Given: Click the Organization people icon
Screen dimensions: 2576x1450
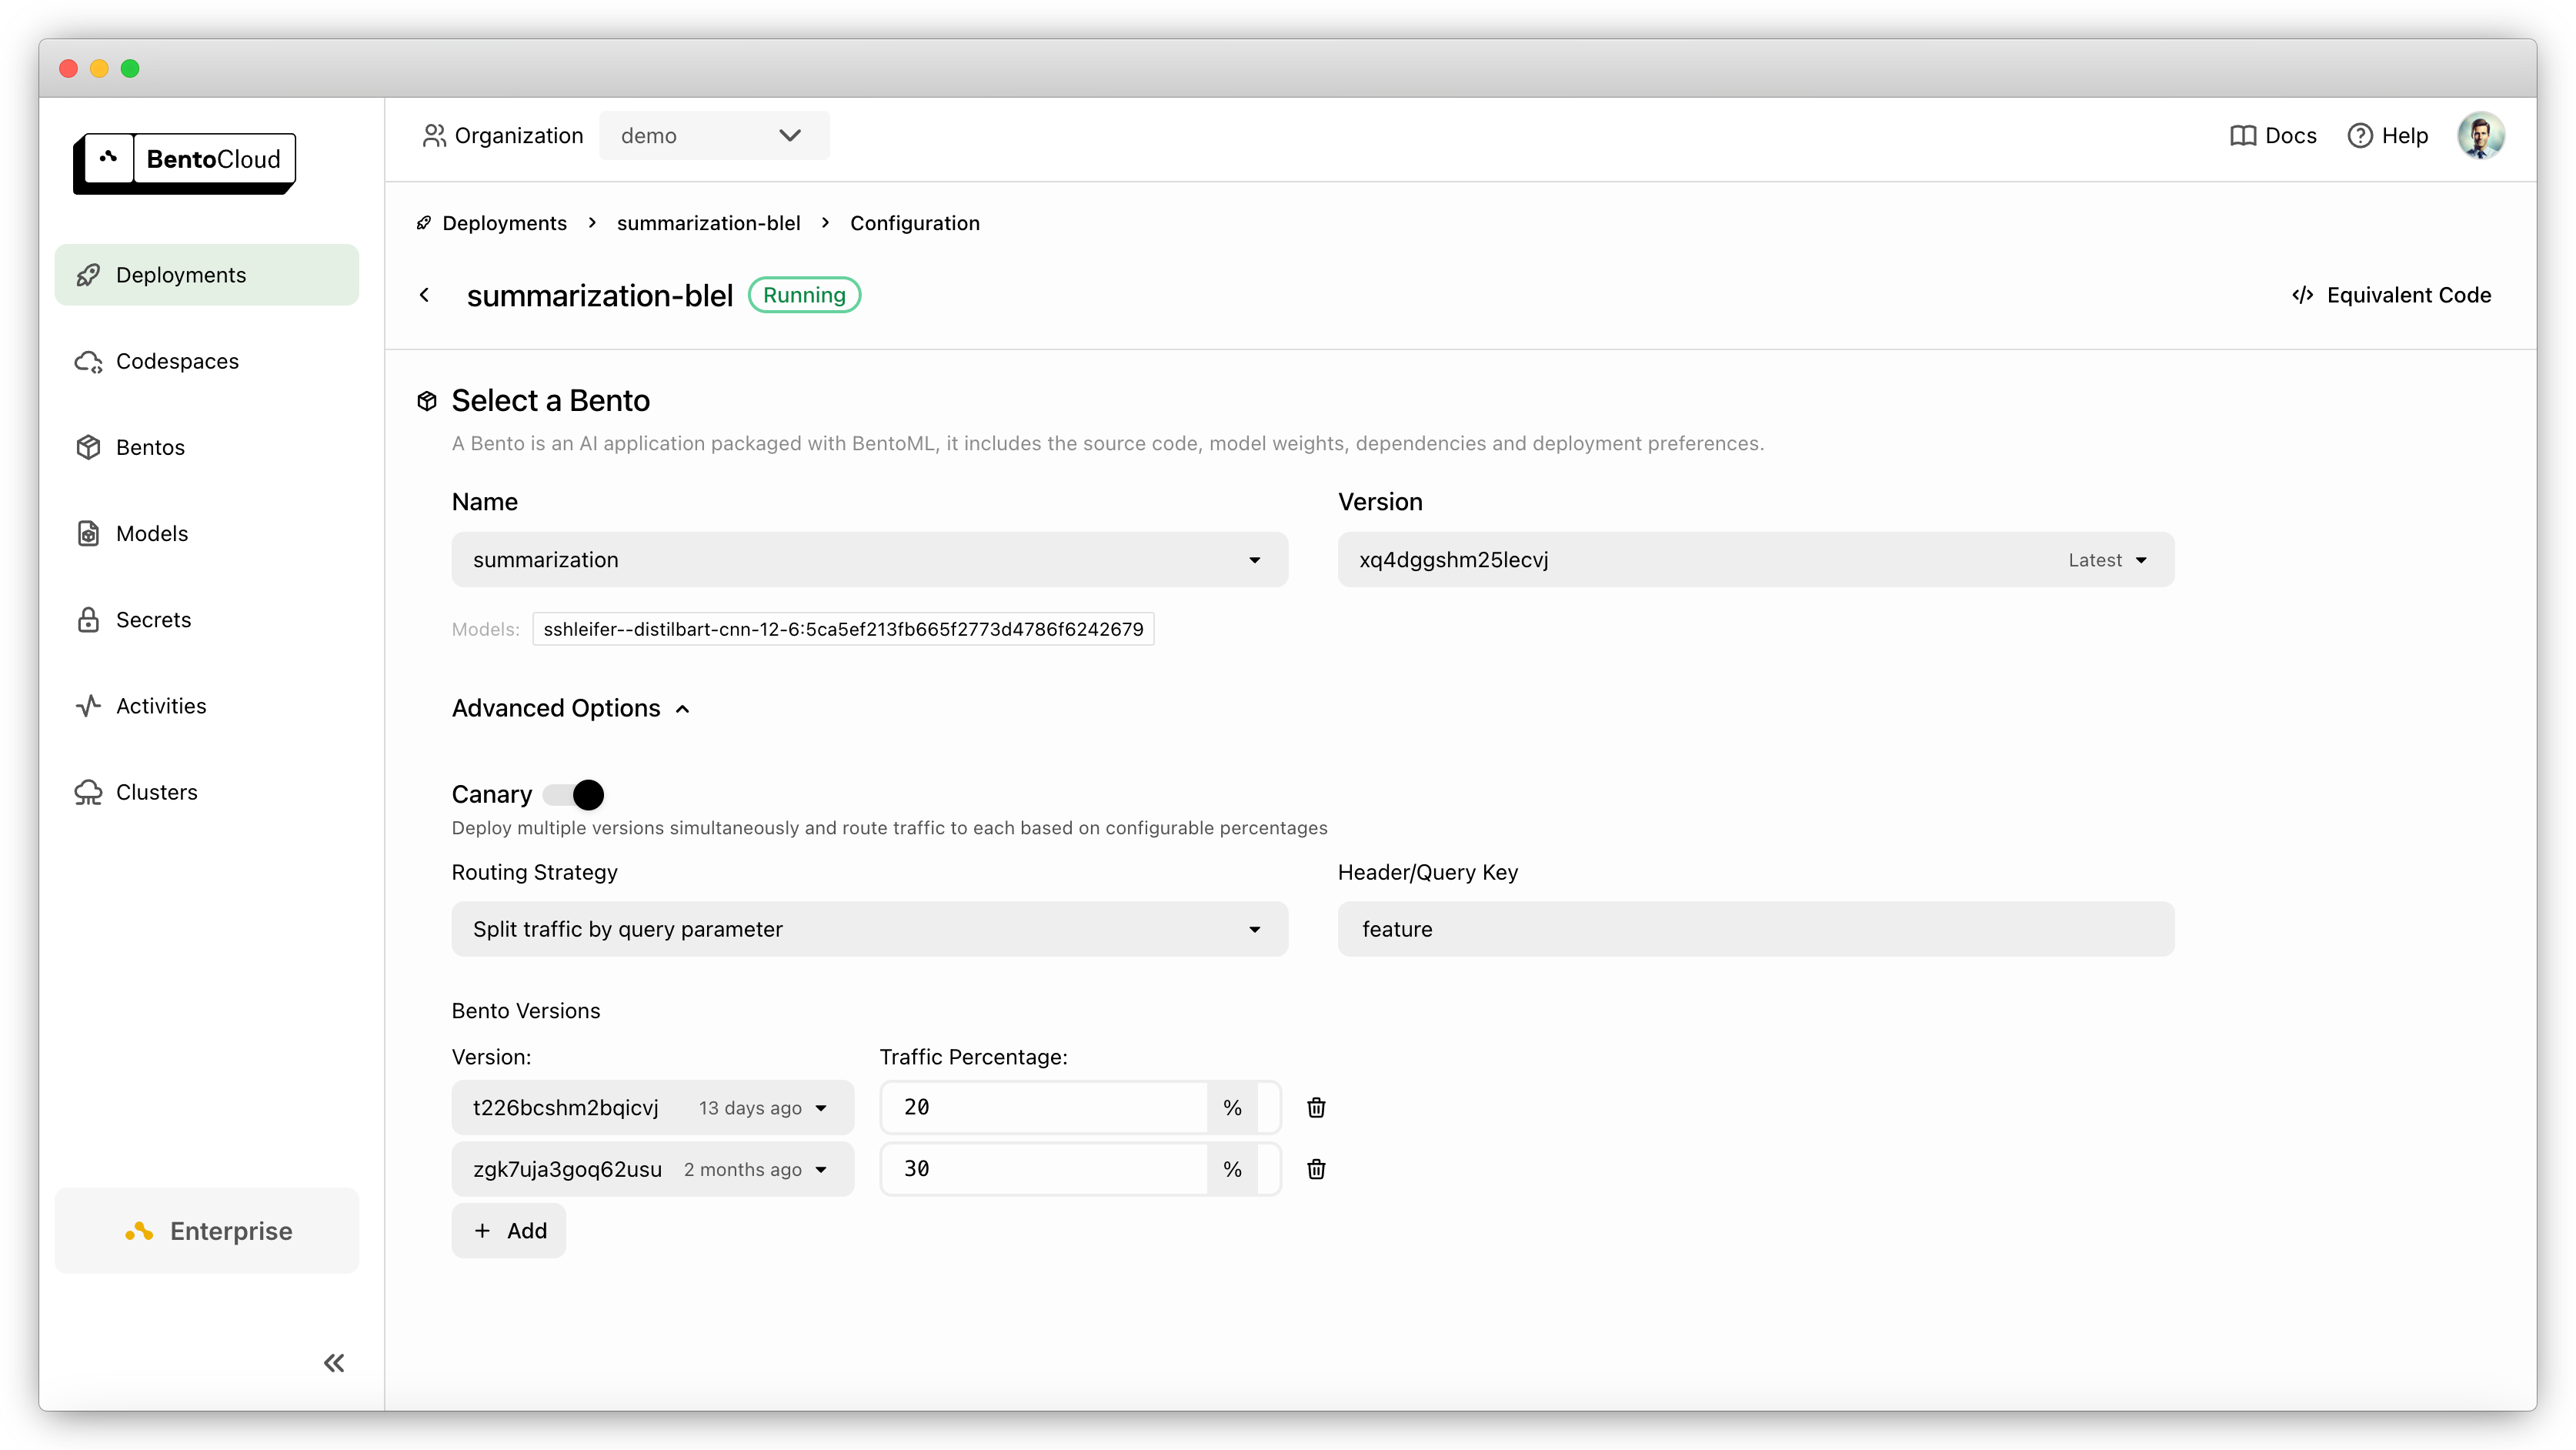Looking at the screenshot, I should click(x=434, y=135).
